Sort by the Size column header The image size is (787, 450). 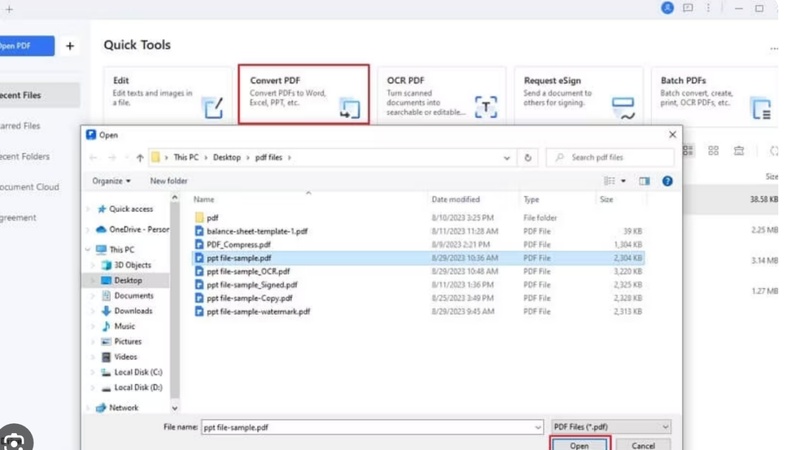click(606, 200)
